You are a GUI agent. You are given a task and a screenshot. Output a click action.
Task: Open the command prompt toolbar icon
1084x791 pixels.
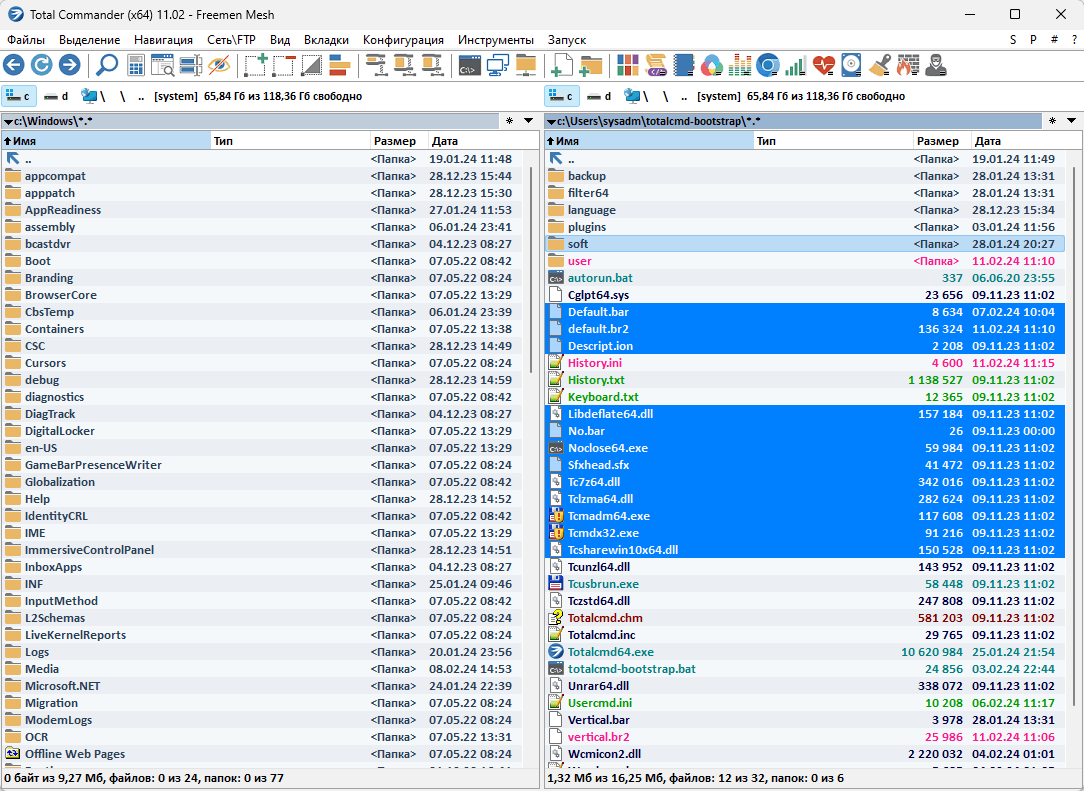469,66
